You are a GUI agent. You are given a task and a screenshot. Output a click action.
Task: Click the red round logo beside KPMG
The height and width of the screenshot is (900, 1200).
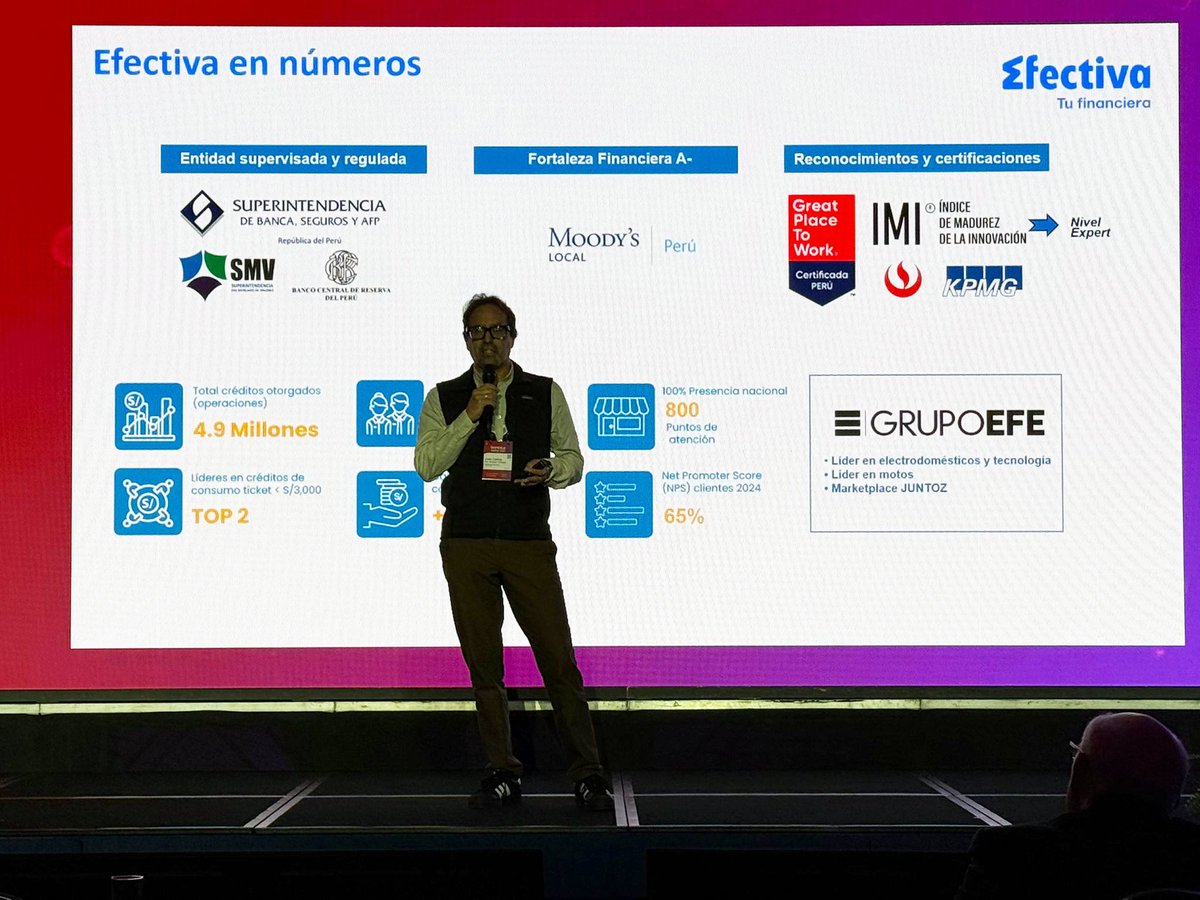tap(902, 280)
